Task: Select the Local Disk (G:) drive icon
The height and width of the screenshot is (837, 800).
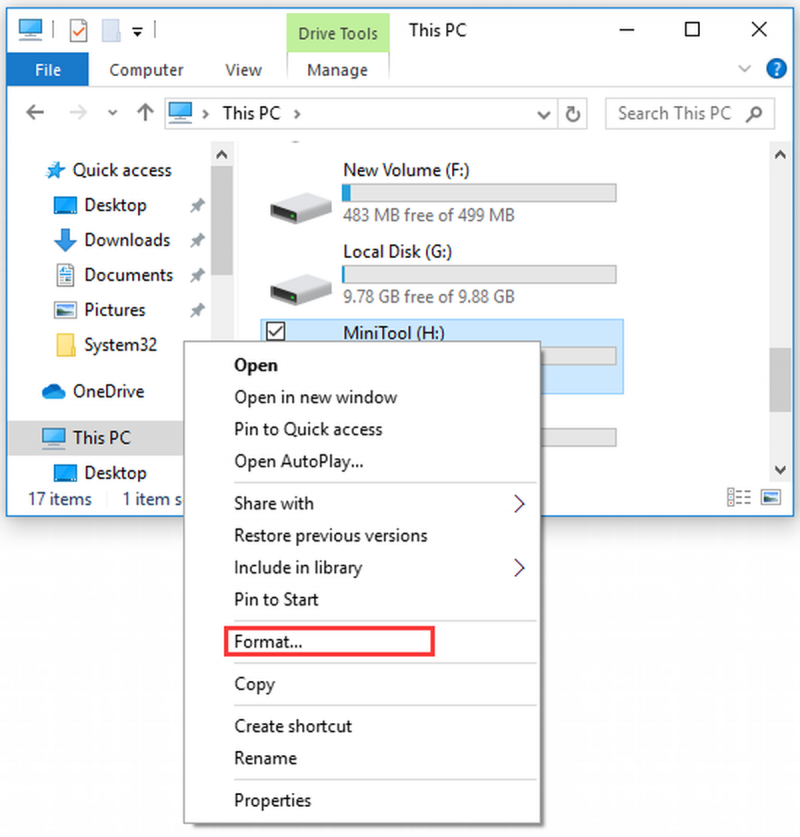Action: pyautogui.click(x=300, y=289)
